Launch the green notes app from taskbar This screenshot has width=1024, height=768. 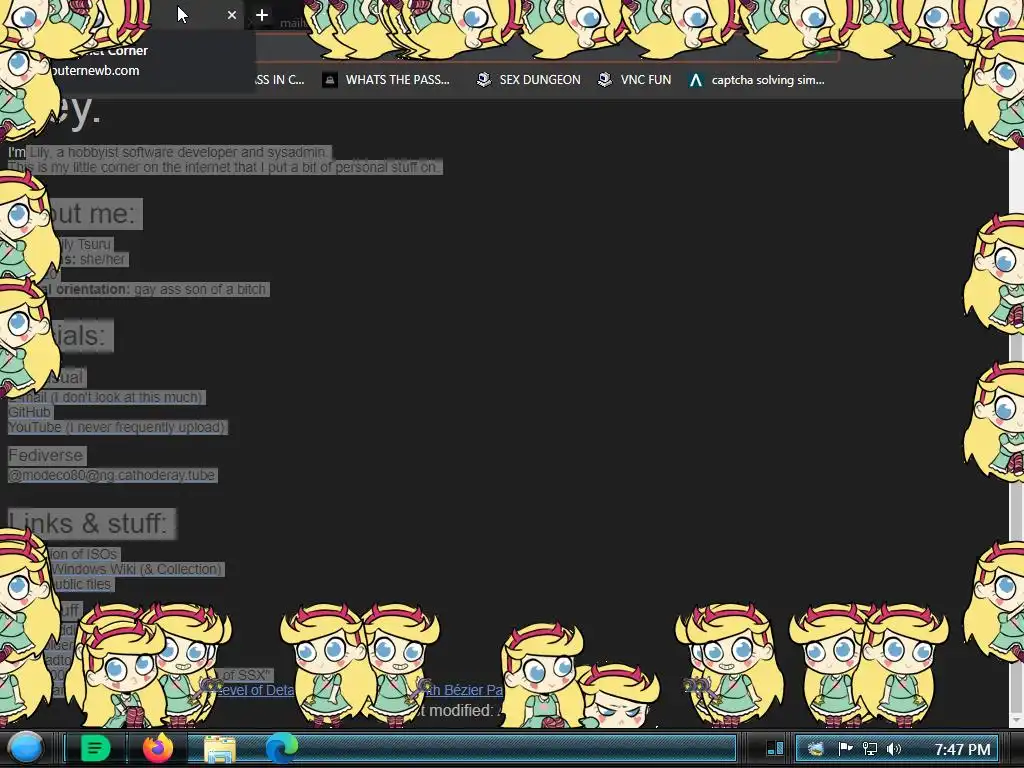(x=95, y=748)
